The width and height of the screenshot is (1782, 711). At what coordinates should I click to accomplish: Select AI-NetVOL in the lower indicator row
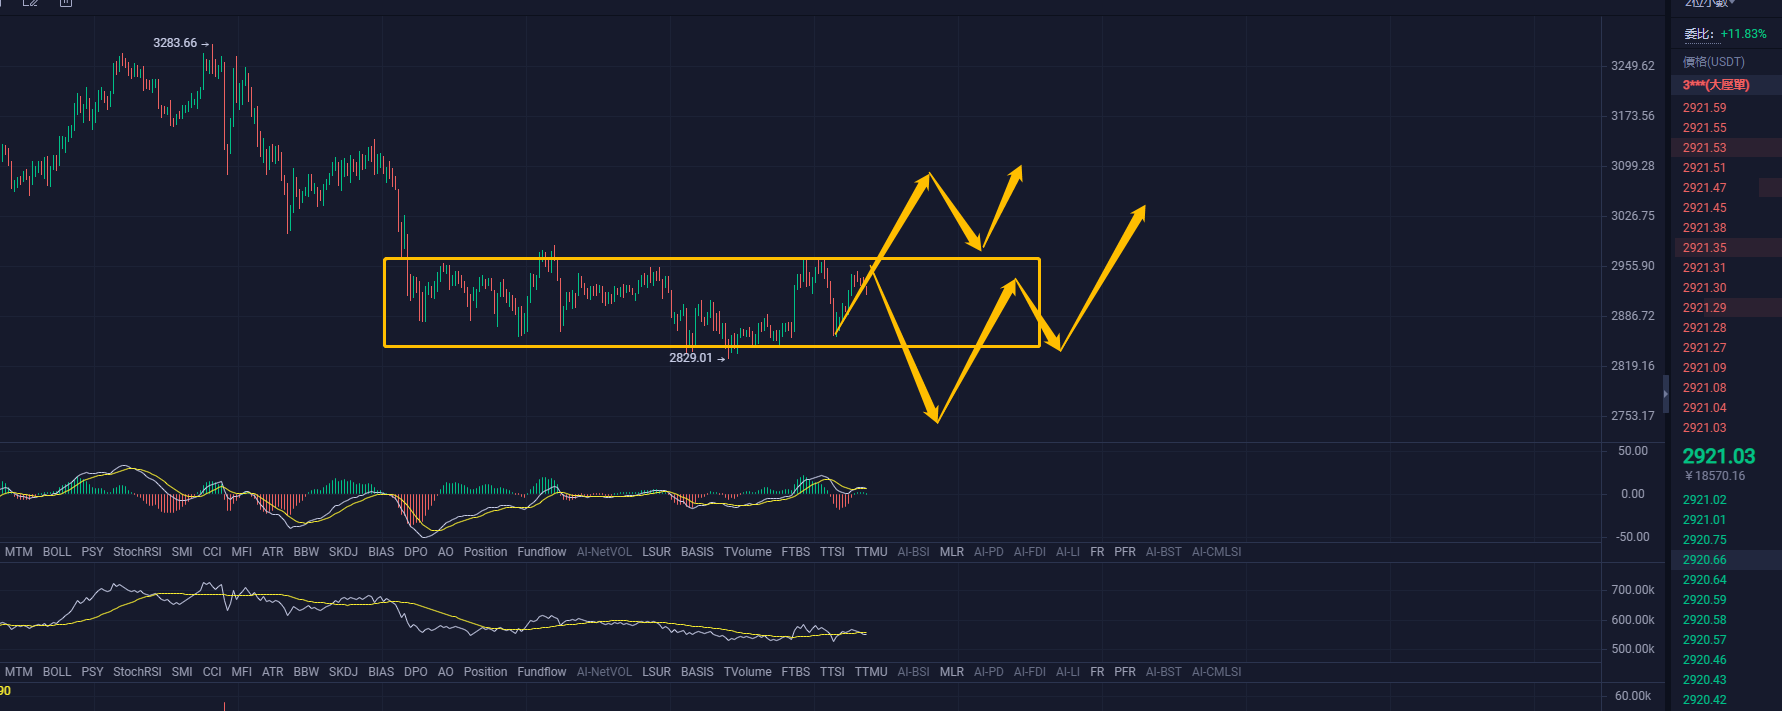click(604, 672)
